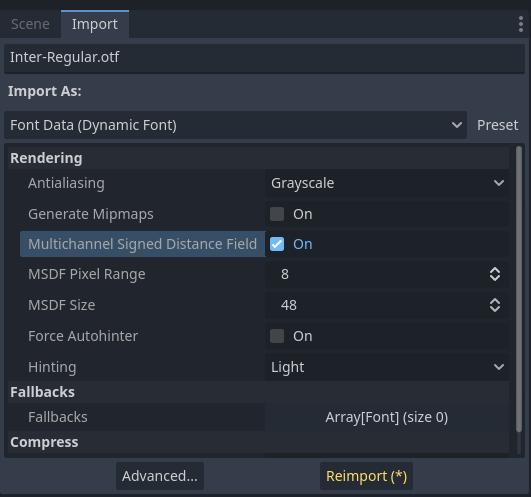Select the Import tab
The height and width of the screenshot is (497, 531).
(x=95, y=24)
